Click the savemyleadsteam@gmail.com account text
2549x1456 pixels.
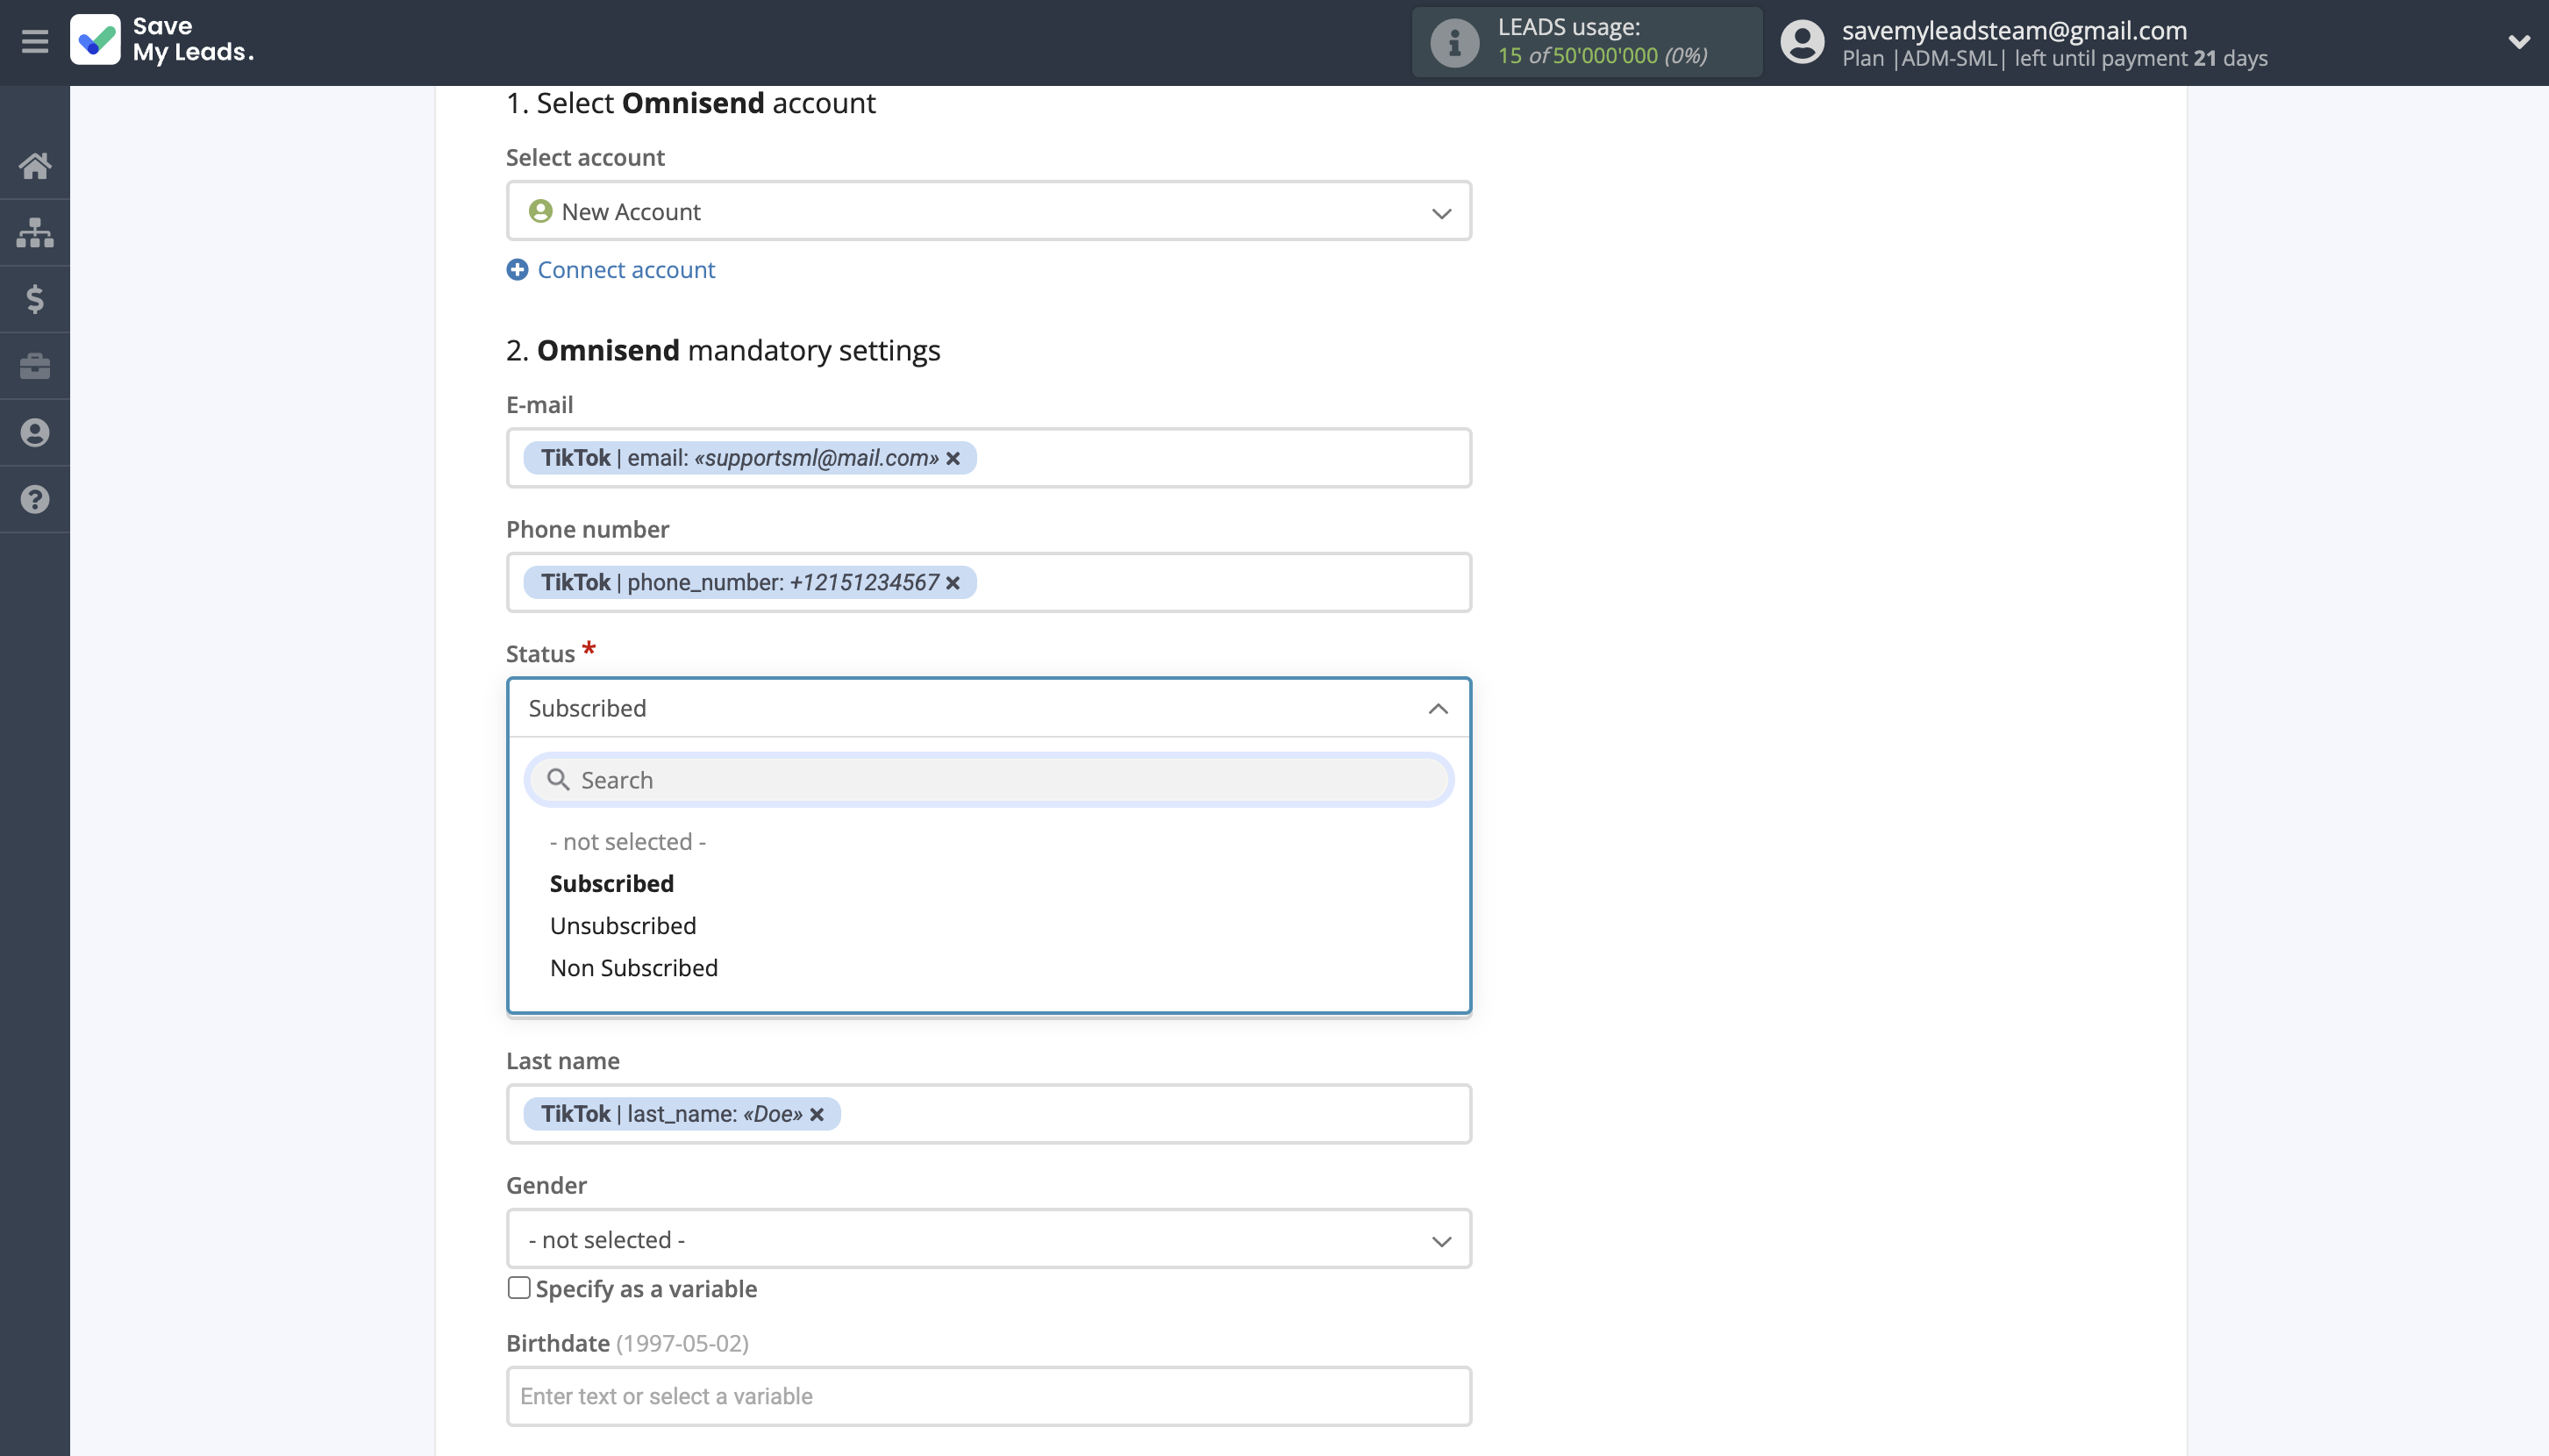click(2014, 30)
